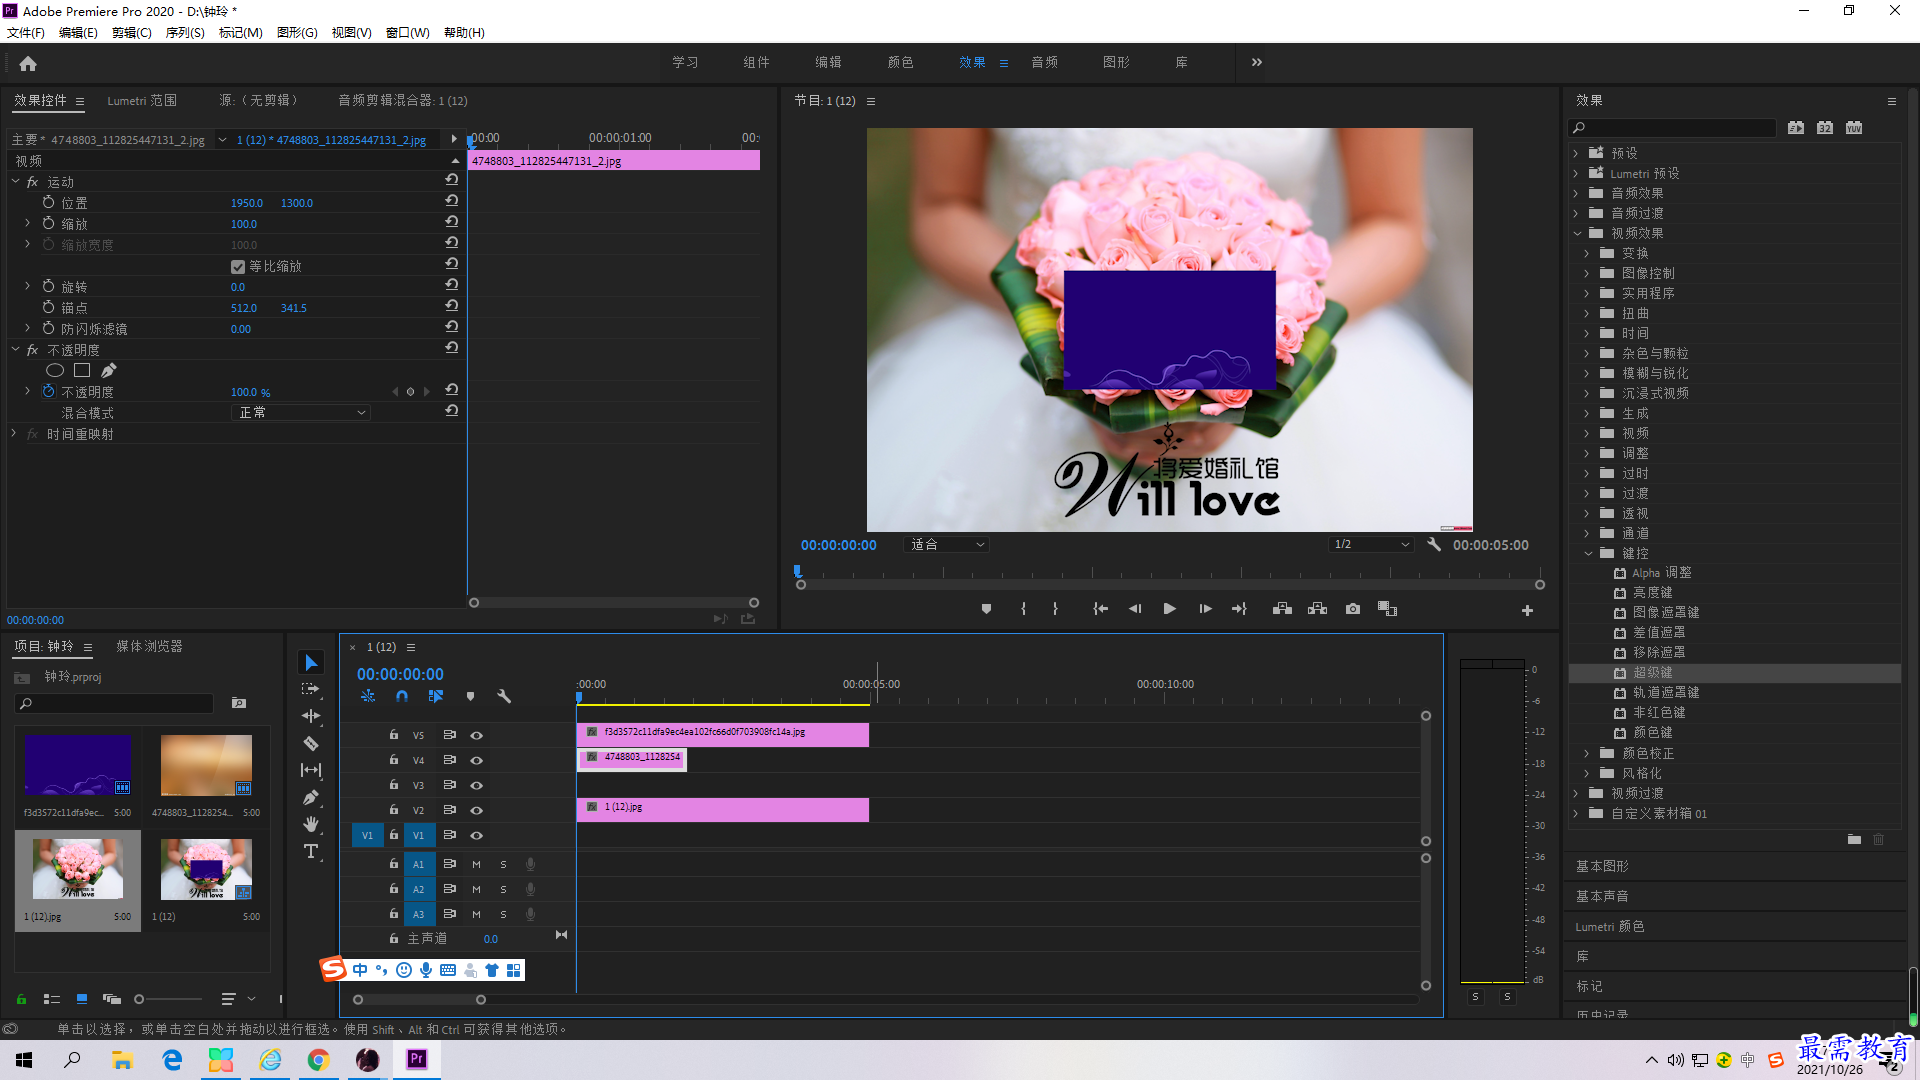Mute audio track A1
The height and width of the screenshot is (1080, 1920).
pyautogui.click(x=476, y=864)
